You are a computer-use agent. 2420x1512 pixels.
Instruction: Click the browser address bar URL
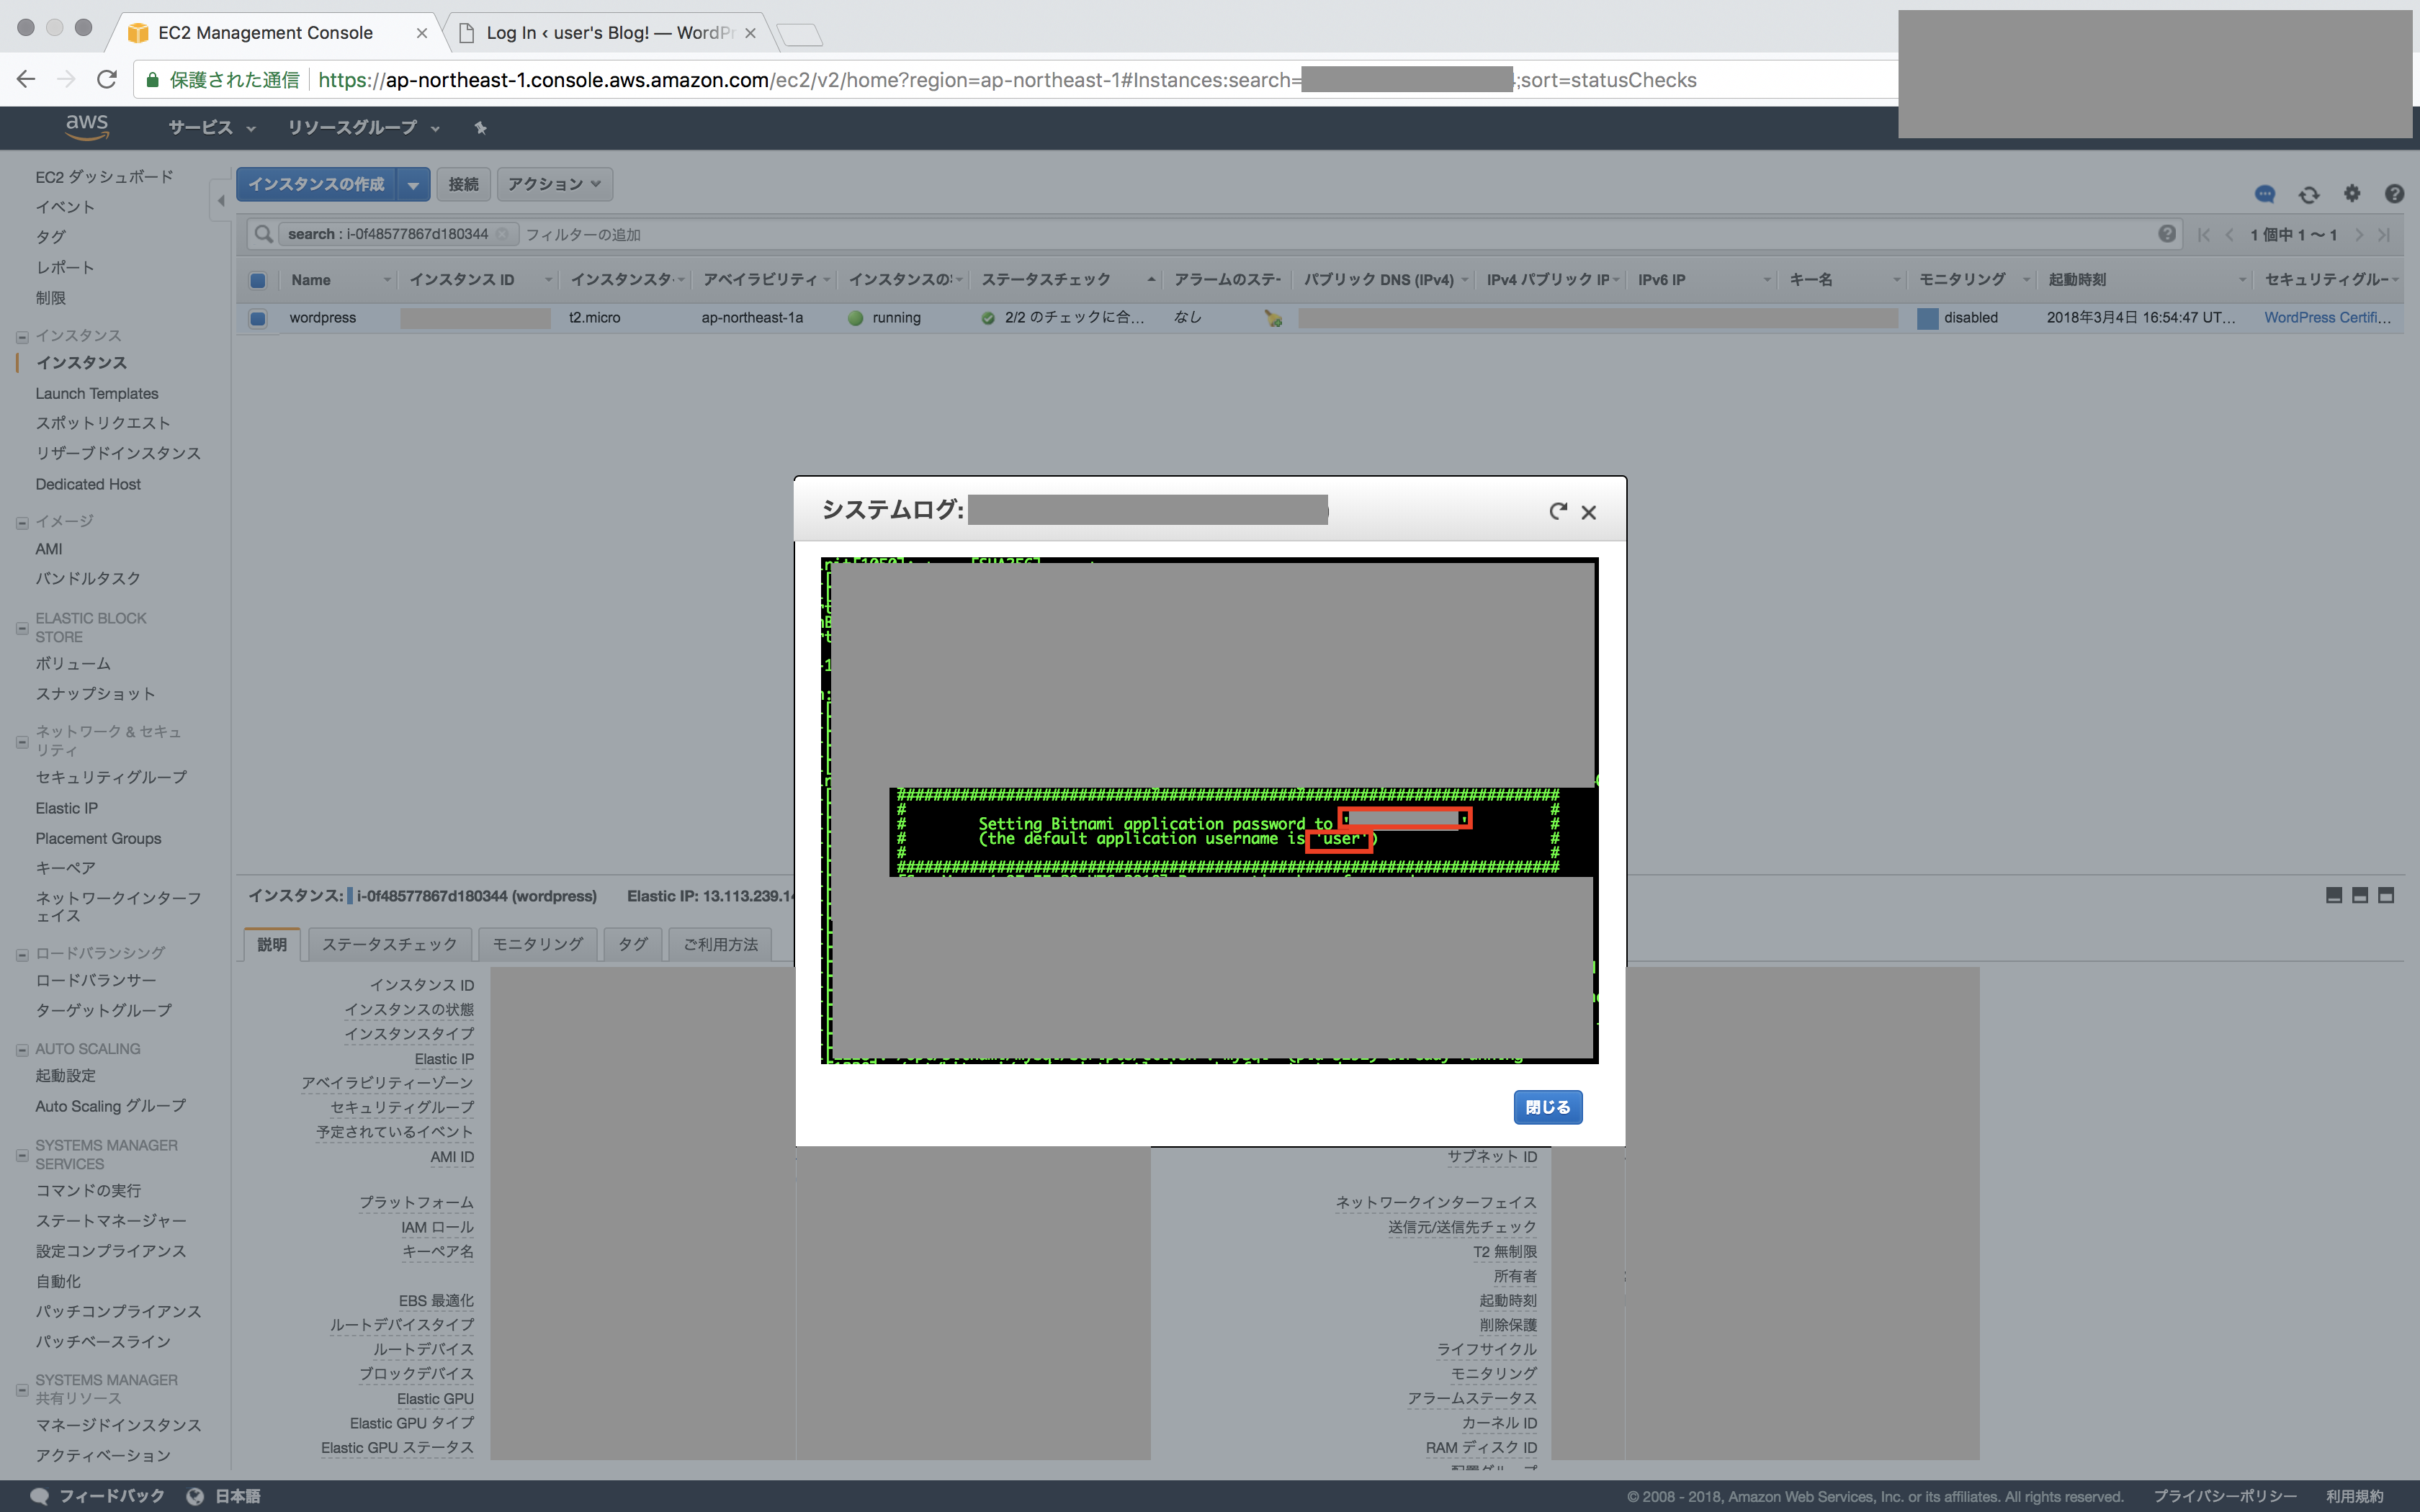(x=1007, y=80)
